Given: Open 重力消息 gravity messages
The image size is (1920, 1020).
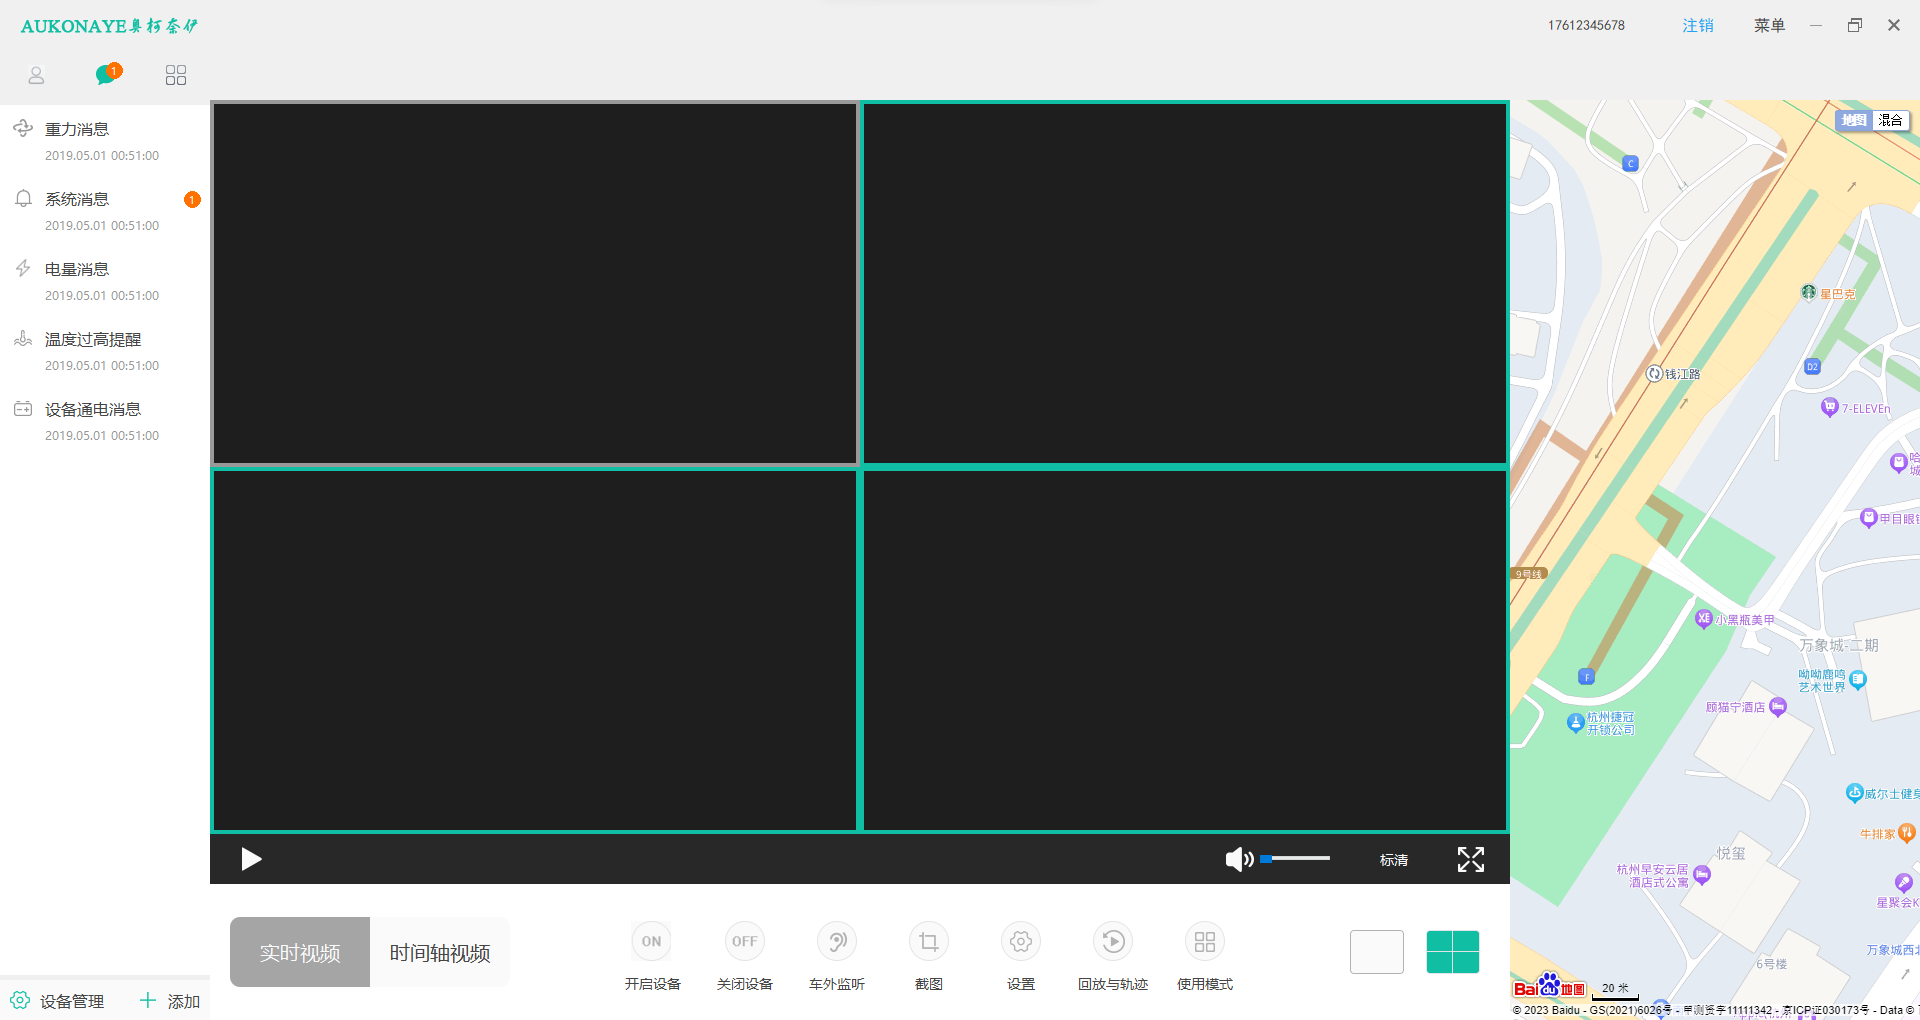Looking at the screenshot, I should (104, 141).
